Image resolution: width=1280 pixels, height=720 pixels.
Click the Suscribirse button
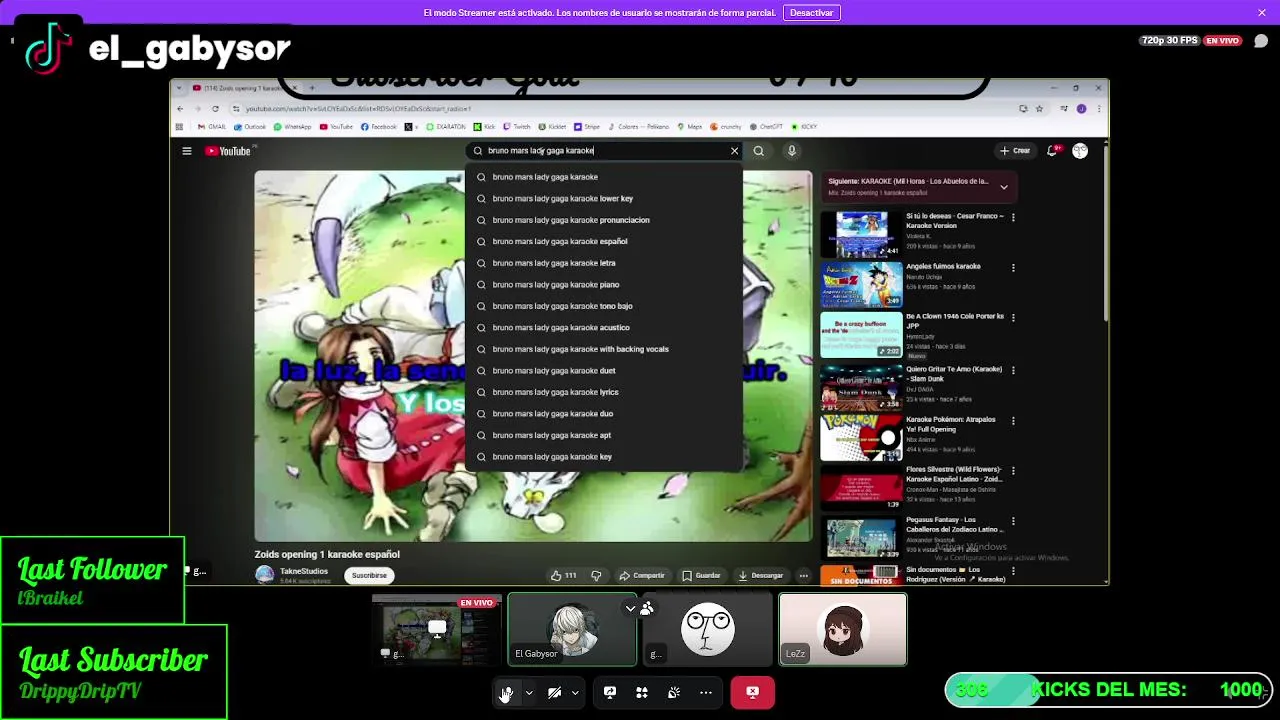pyautogui.click(x=369, y=575)
